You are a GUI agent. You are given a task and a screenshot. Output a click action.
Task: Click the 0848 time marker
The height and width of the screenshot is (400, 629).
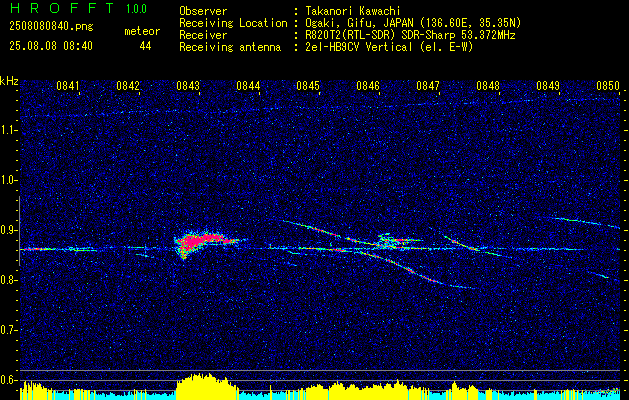click(x=488, y=85)
